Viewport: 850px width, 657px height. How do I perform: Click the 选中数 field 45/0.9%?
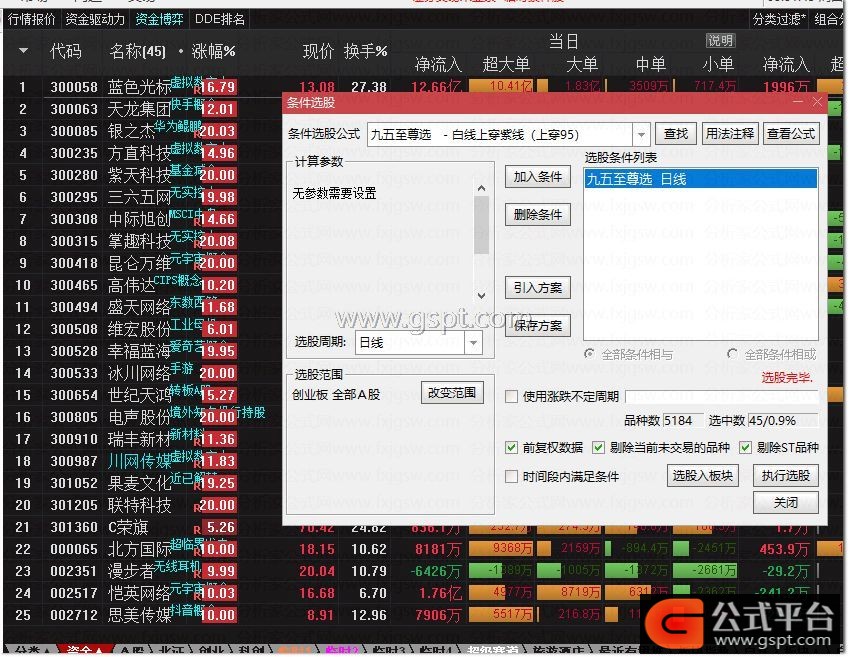783,420
